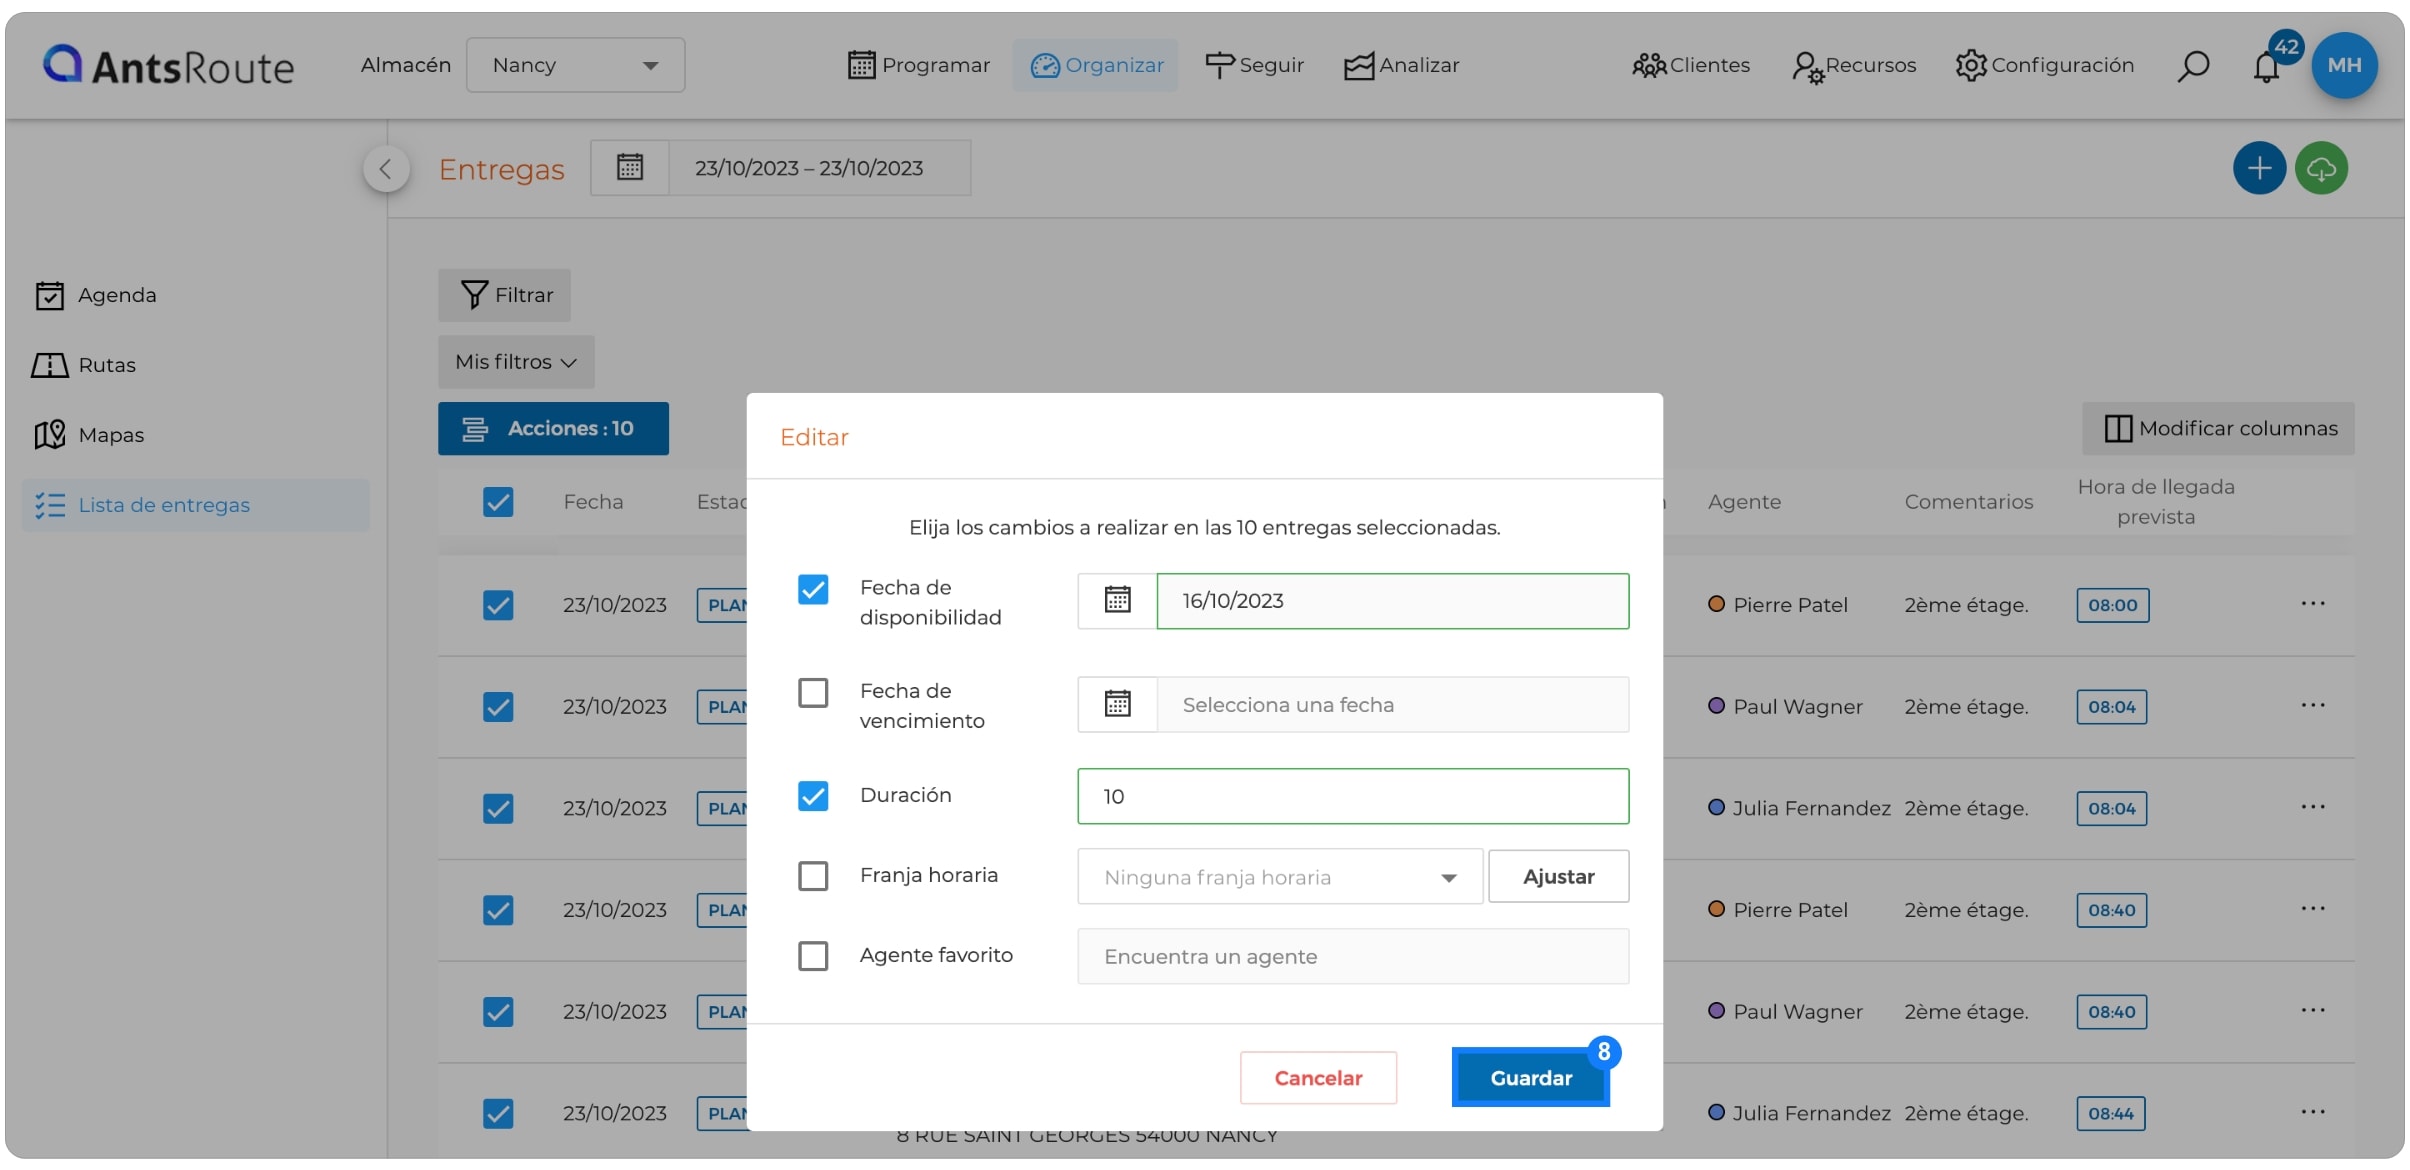Go to Agenda in the sidebar
Viewport: 2410px width, 1170px height.
coord(96,295)
